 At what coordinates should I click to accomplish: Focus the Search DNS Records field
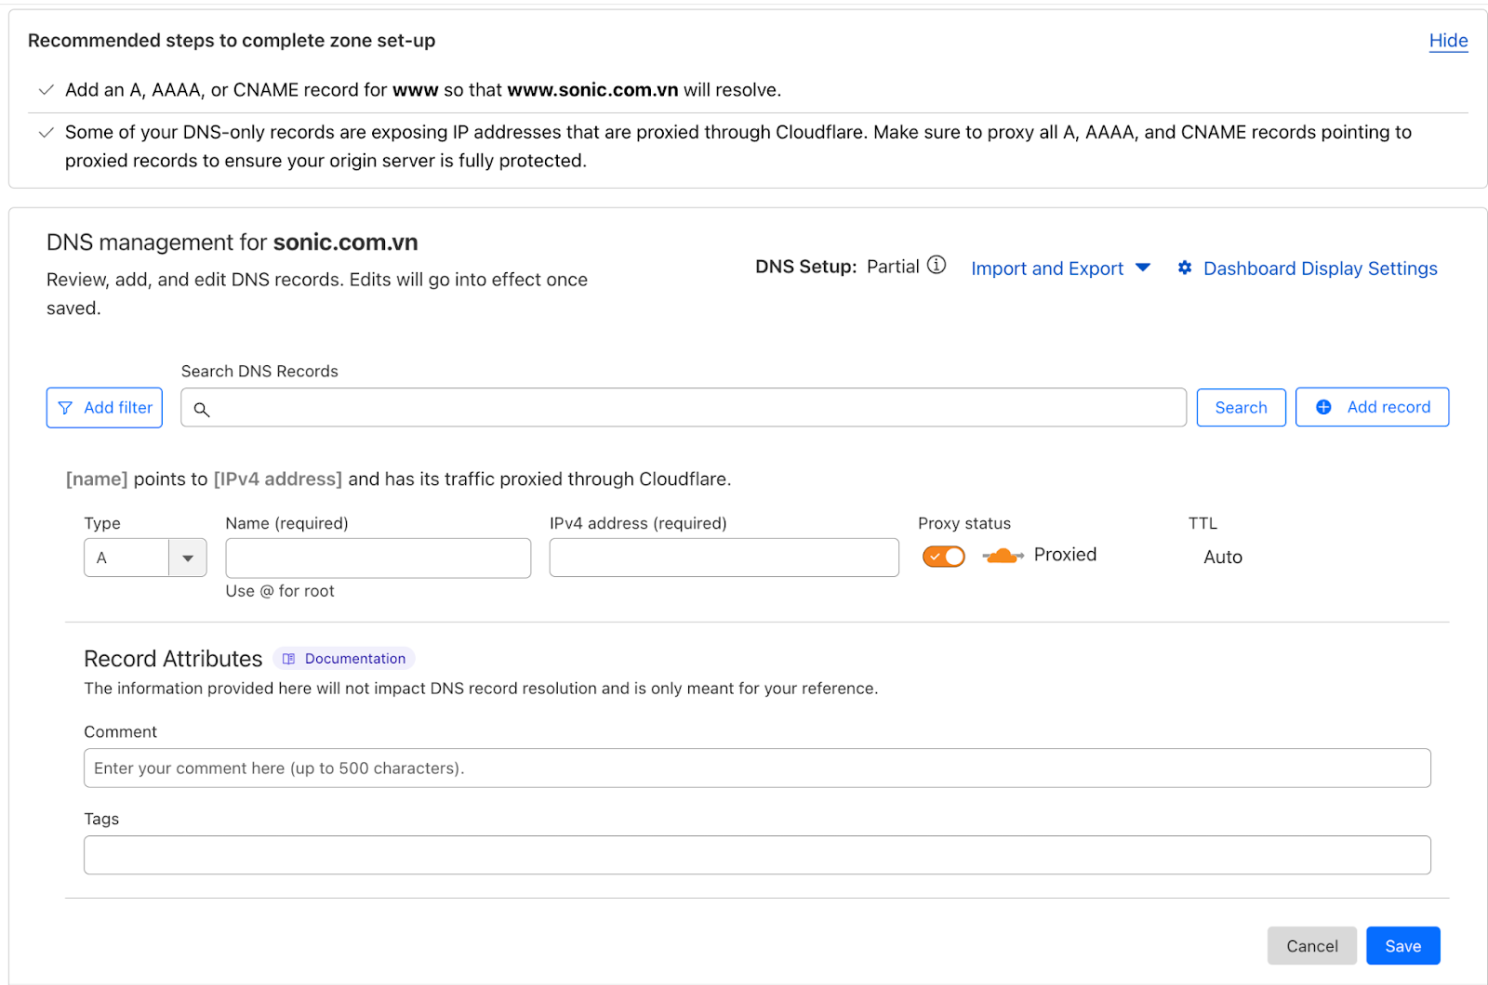(x=683, y=408)
